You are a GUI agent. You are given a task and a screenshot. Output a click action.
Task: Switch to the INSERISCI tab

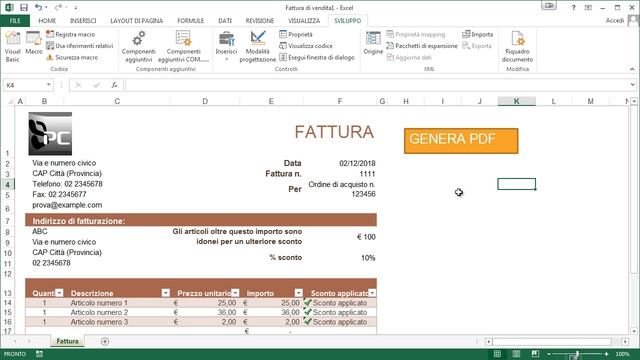(83, 20)
